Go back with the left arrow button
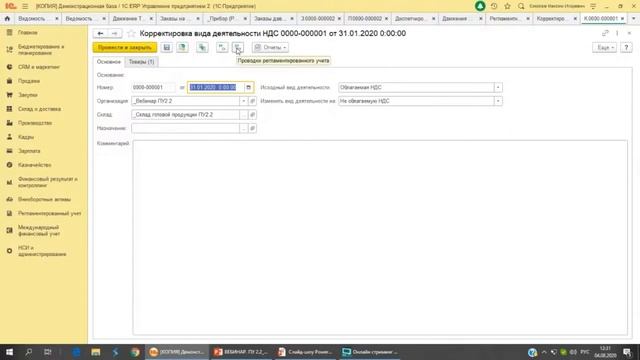This screenshot has width=640, height=360. point(100,33)
